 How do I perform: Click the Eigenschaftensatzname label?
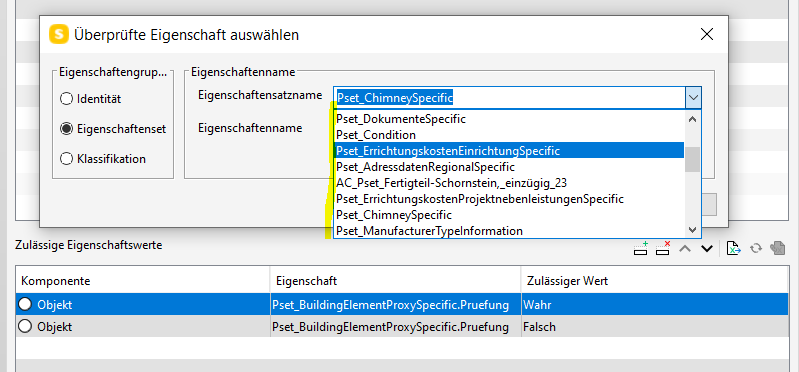pos(260,95)
